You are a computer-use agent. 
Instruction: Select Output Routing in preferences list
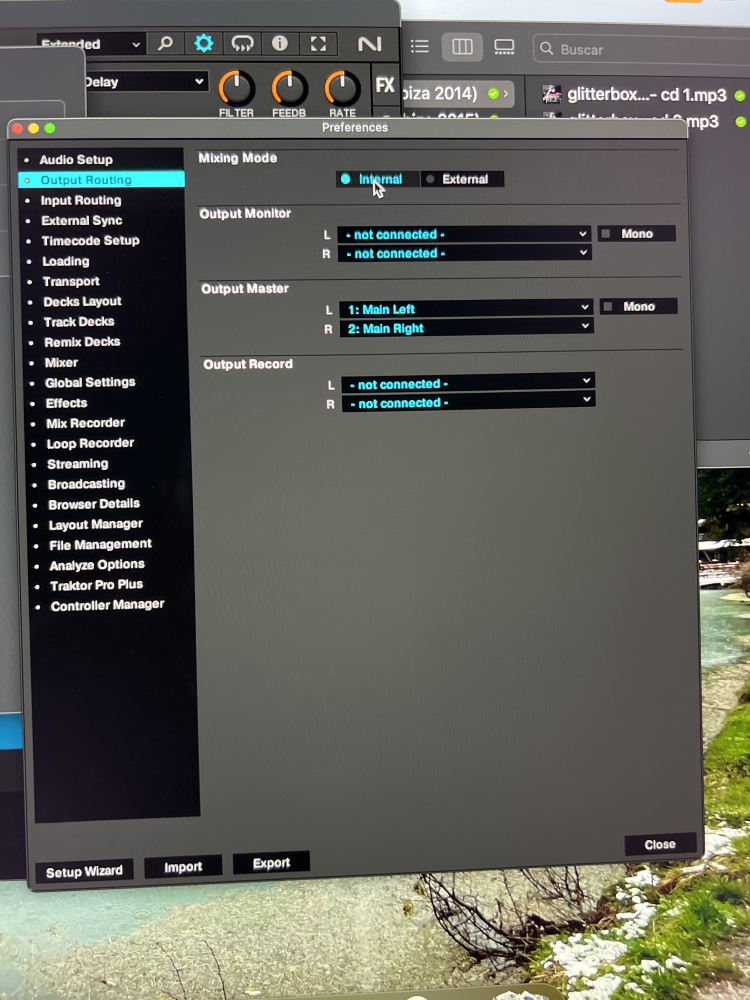coord(101,180)
